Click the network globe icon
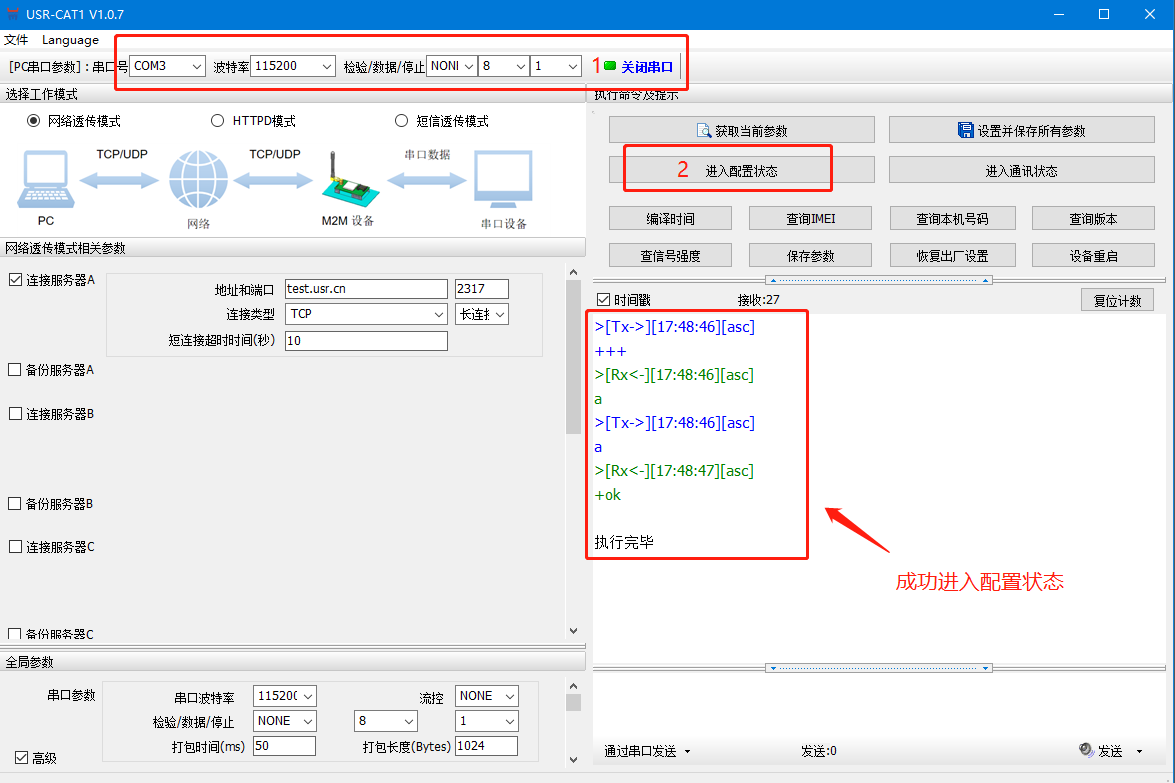This screenshot has width=1175, height=783. tap(198, 180)
